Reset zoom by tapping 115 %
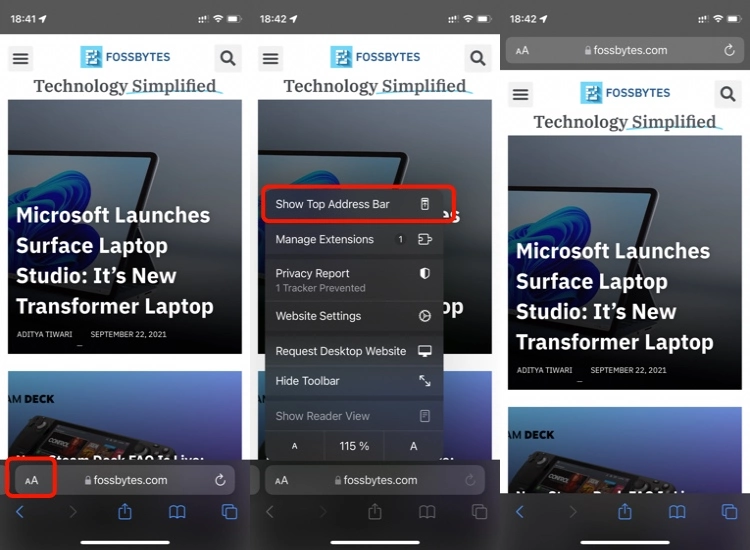This screenshot has width=750, height=550. point(354,446)
